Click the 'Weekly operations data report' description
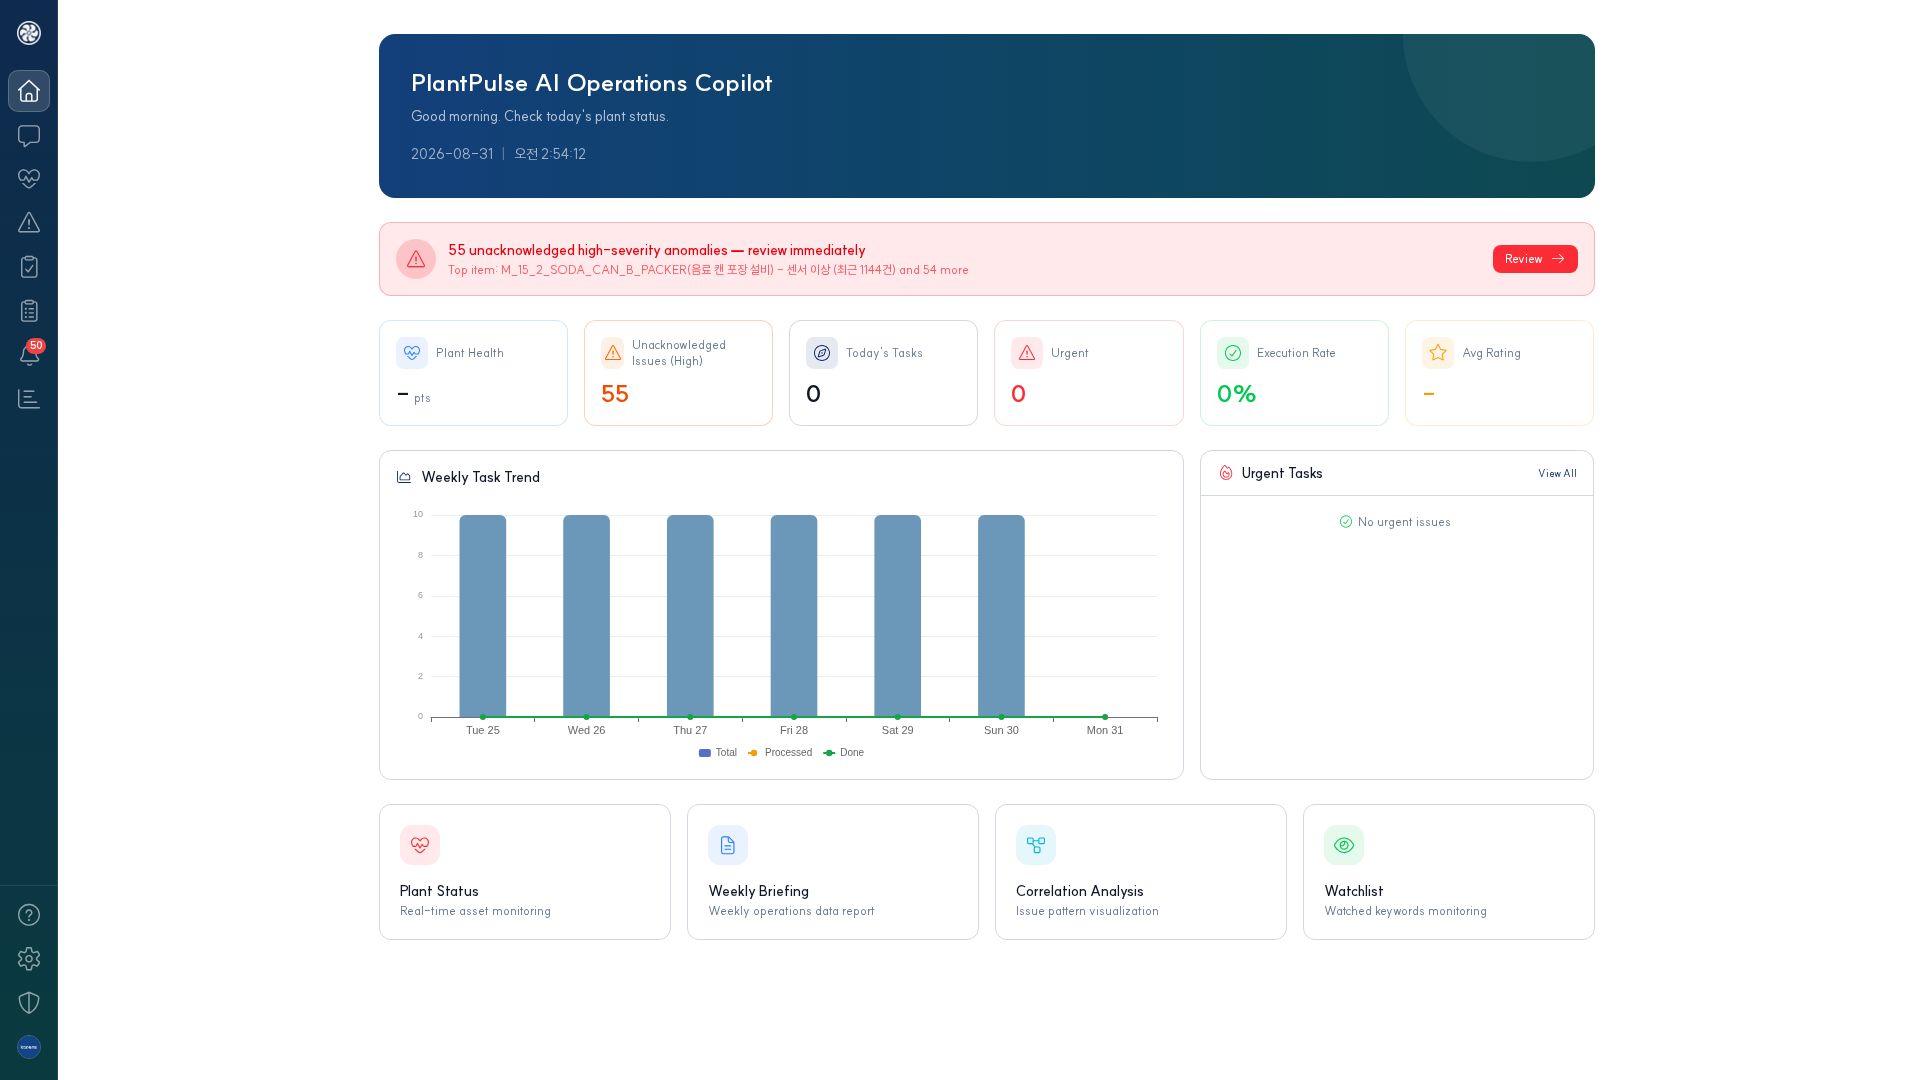1920x1080 pixels. (x=791, y=911)
